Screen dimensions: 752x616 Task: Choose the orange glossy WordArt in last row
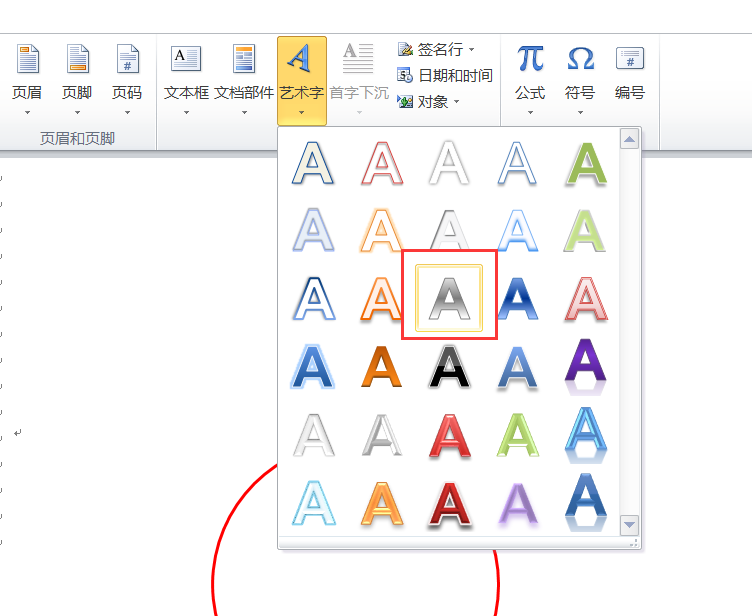(x=382, y=503)
